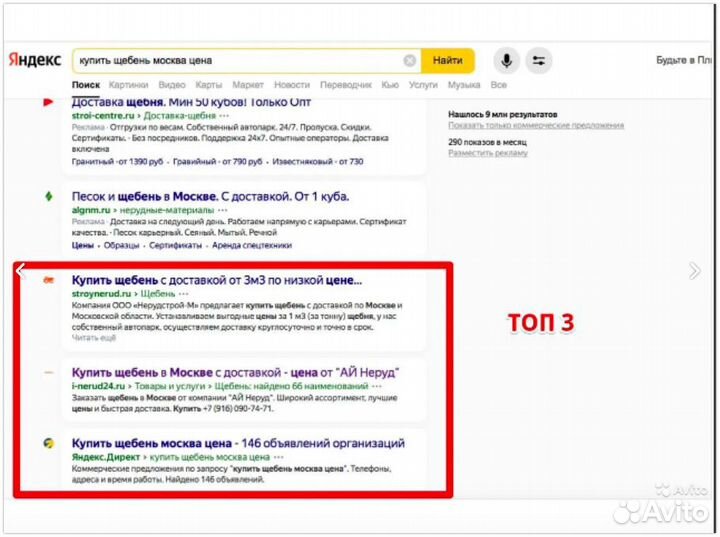Screen dimensions: 720x537
Task: Open 'Известняковый - от 730' sitelink
Action: tap(318, 162)
